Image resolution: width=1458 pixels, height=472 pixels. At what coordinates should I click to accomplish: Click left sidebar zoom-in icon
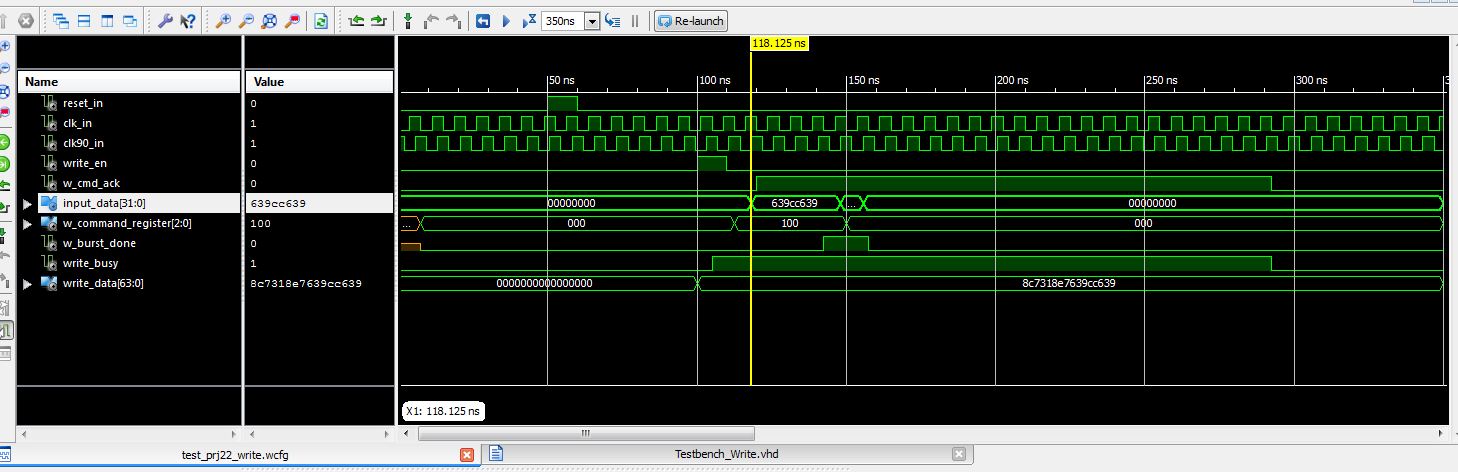click(x=5, y=46)
